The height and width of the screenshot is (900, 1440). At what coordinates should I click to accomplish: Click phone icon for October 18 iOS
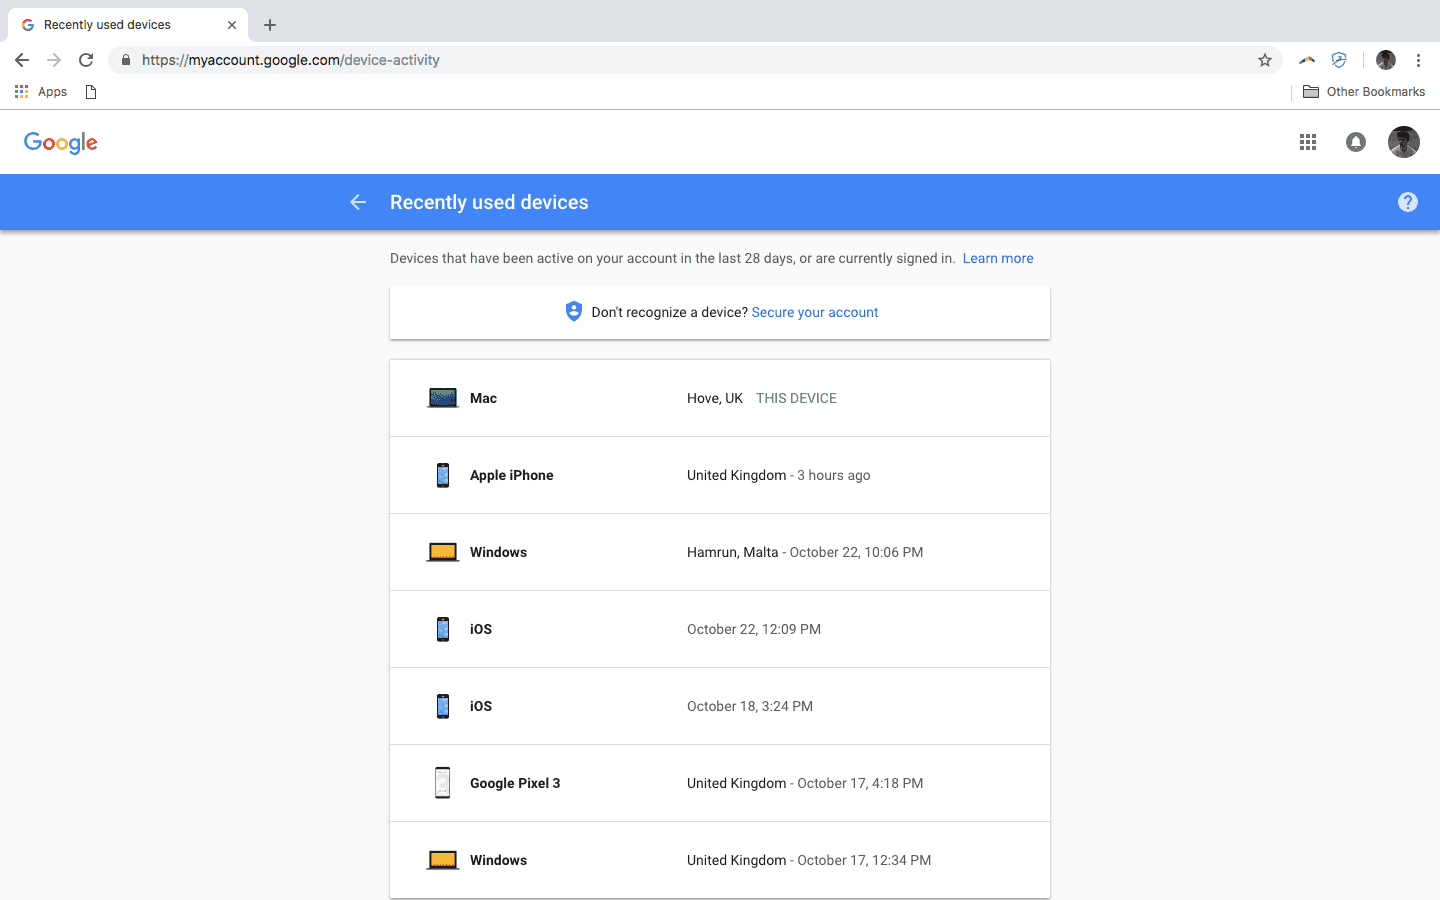[443, 706]
